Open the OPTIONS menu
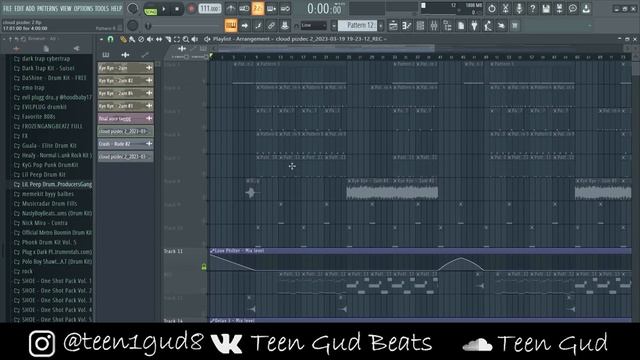 pyautogui.click(x=83, y=8)
